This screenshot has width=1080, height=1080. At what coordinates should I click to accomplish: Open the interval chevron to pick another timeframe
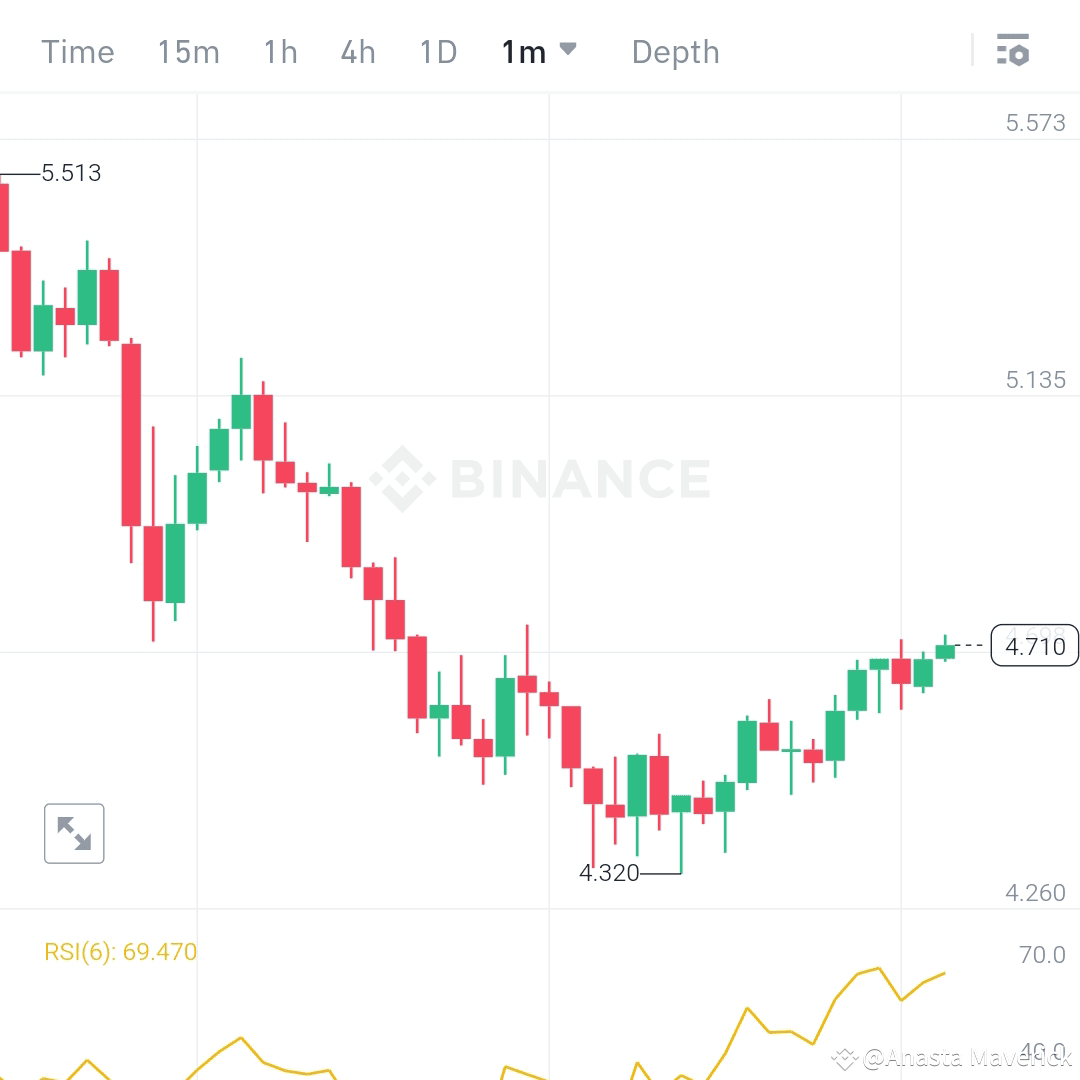(570, 50)
